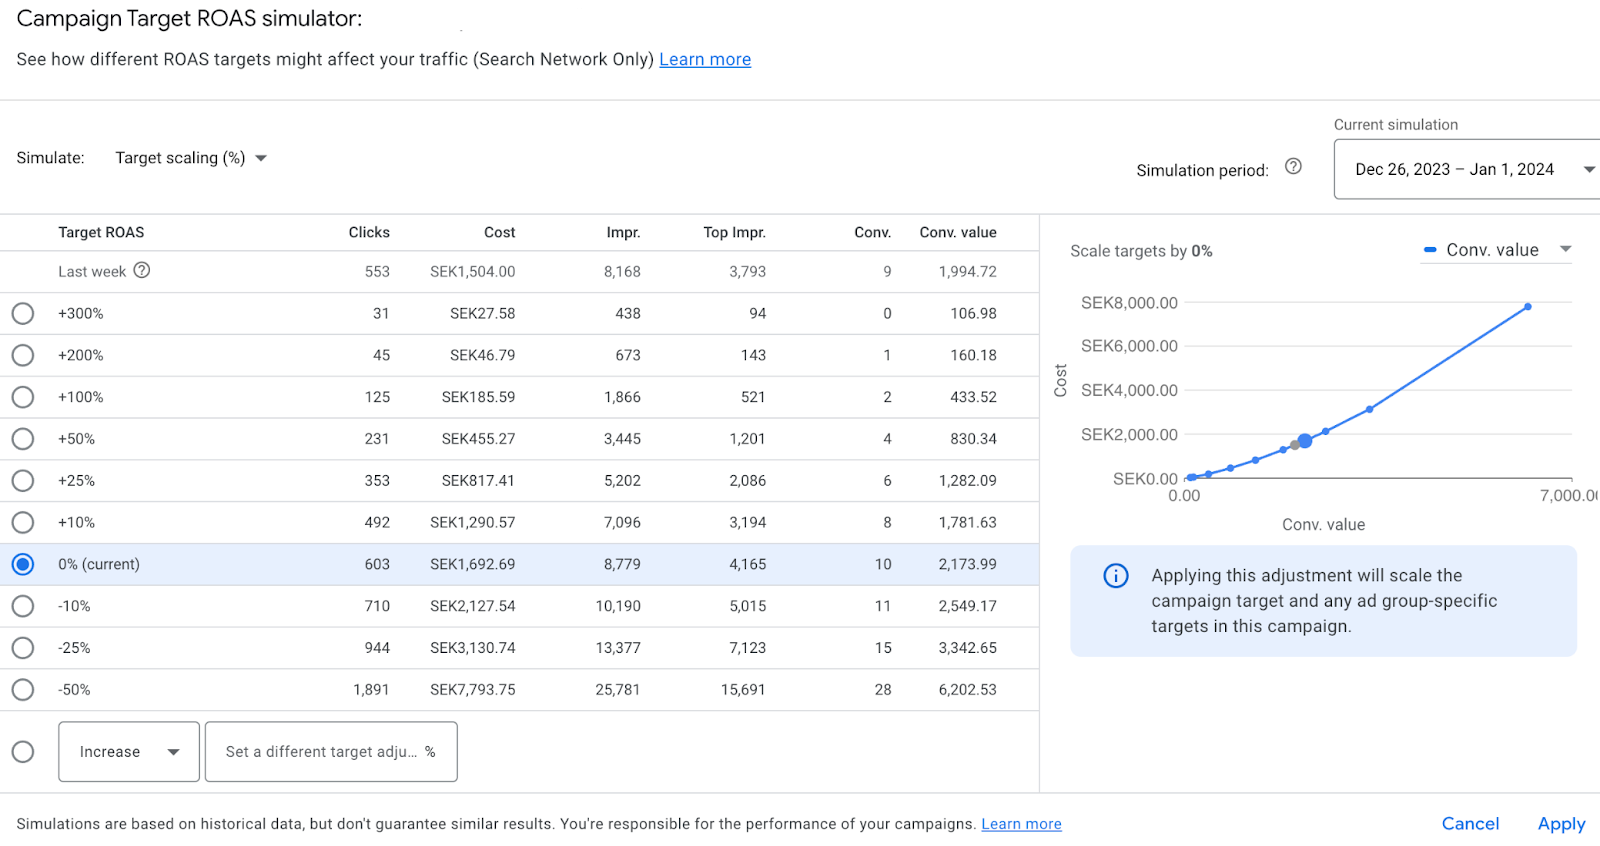Click the gray last-week point on chart
The height and width of the screenshot is (846, 1600).
pyautogui.click(x=1294, y=445)
